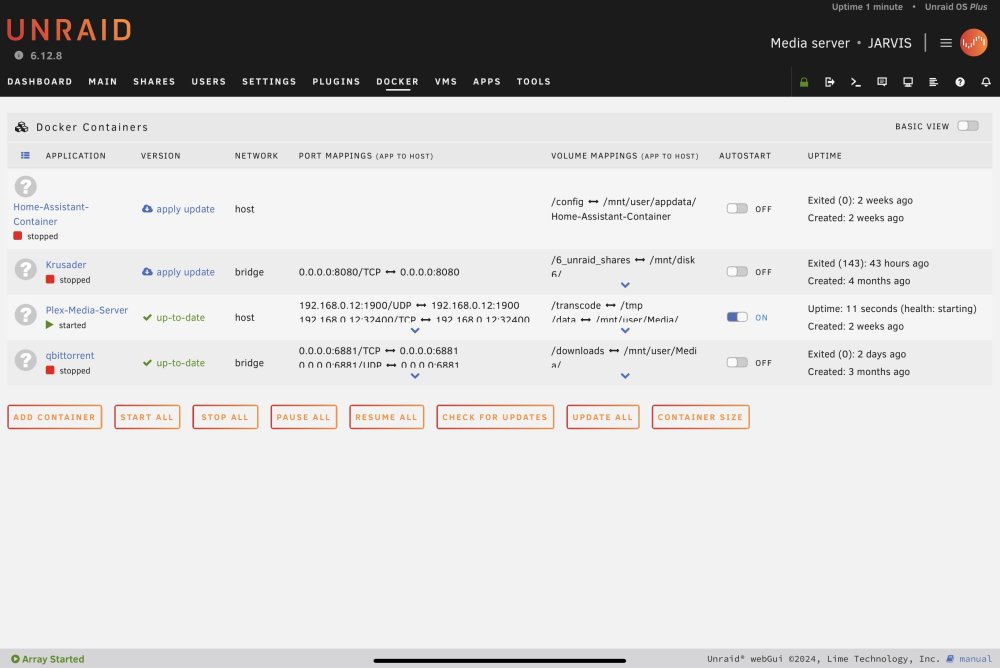Click the cloud update icon for Krusader
The image size is (1000, 668).
coord(147,272)
